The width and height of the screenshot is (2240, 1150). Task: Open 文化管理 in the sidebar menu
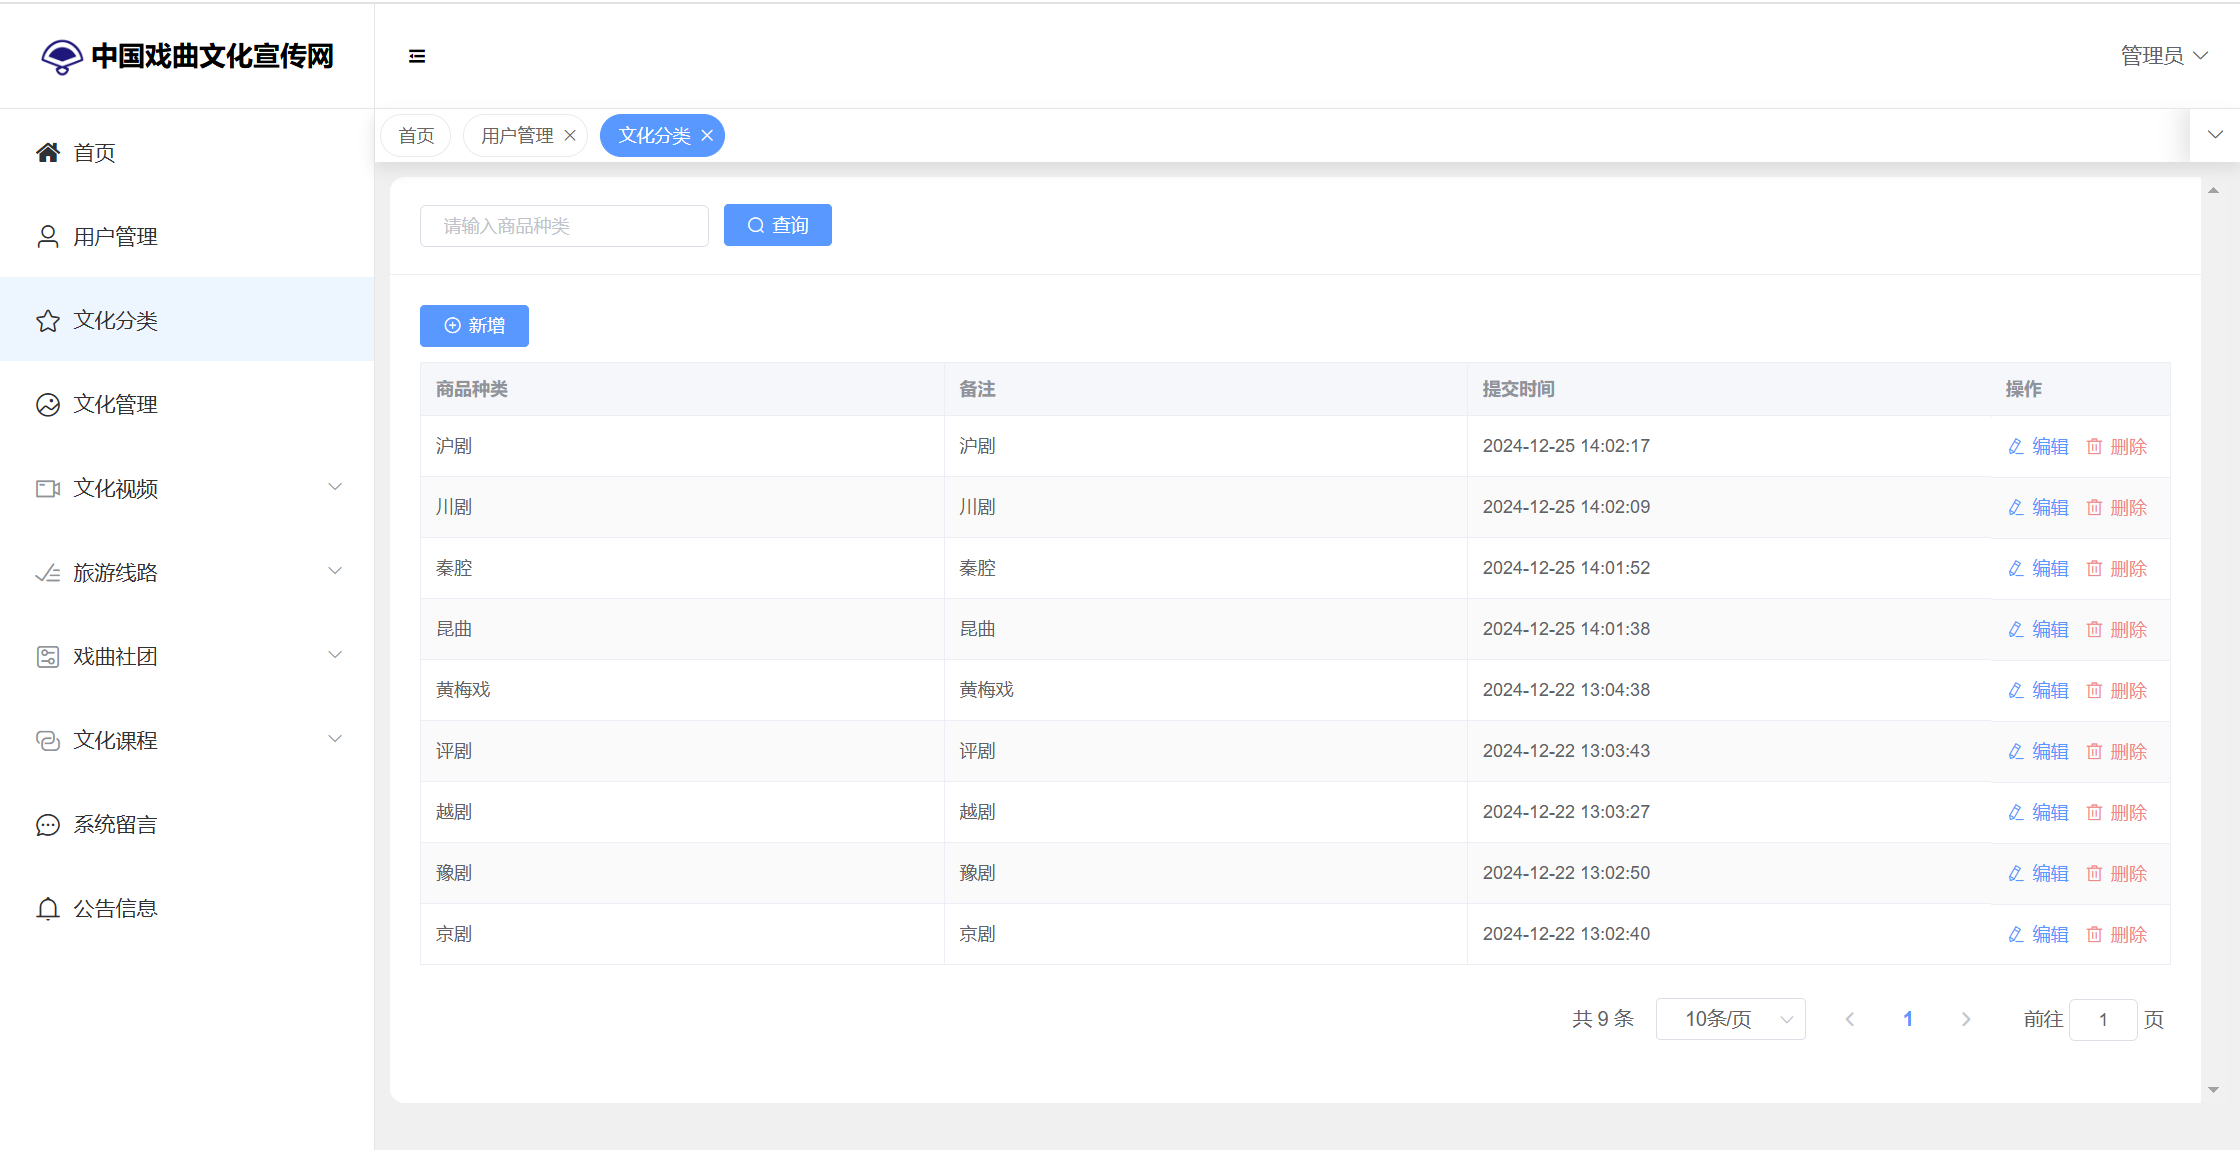(115, 405)
